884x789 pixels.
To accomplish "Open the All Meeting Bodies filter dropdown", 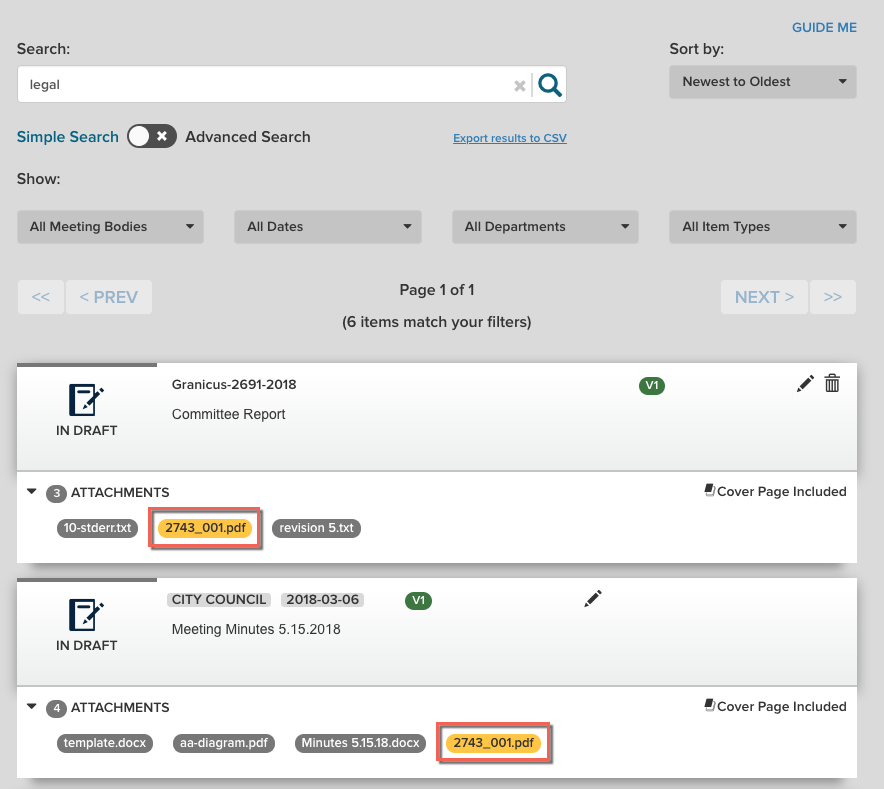I will coord(110,227).
